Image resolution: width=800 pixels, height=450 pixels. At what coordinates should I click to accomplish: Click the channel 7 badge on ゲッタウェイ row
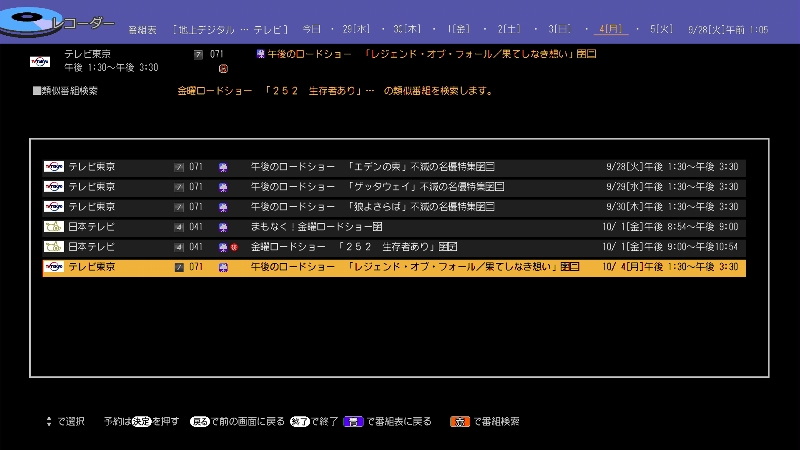point(179,187)
